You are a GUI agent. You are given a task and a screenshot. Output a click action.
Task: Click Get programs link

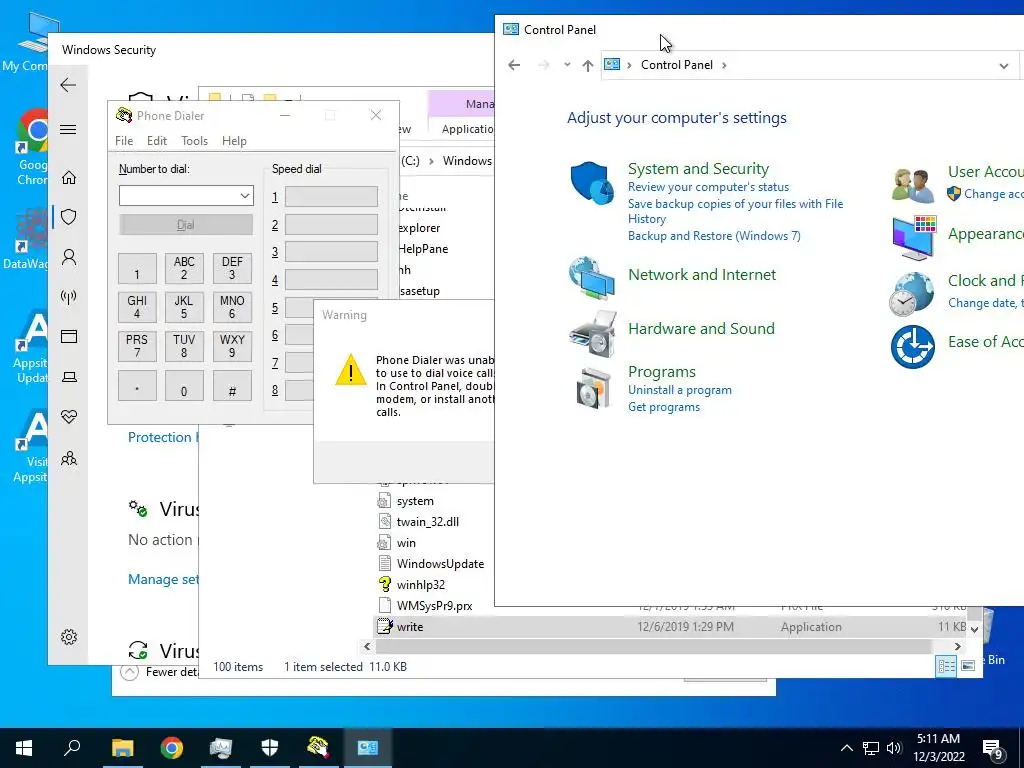point(664,407)
